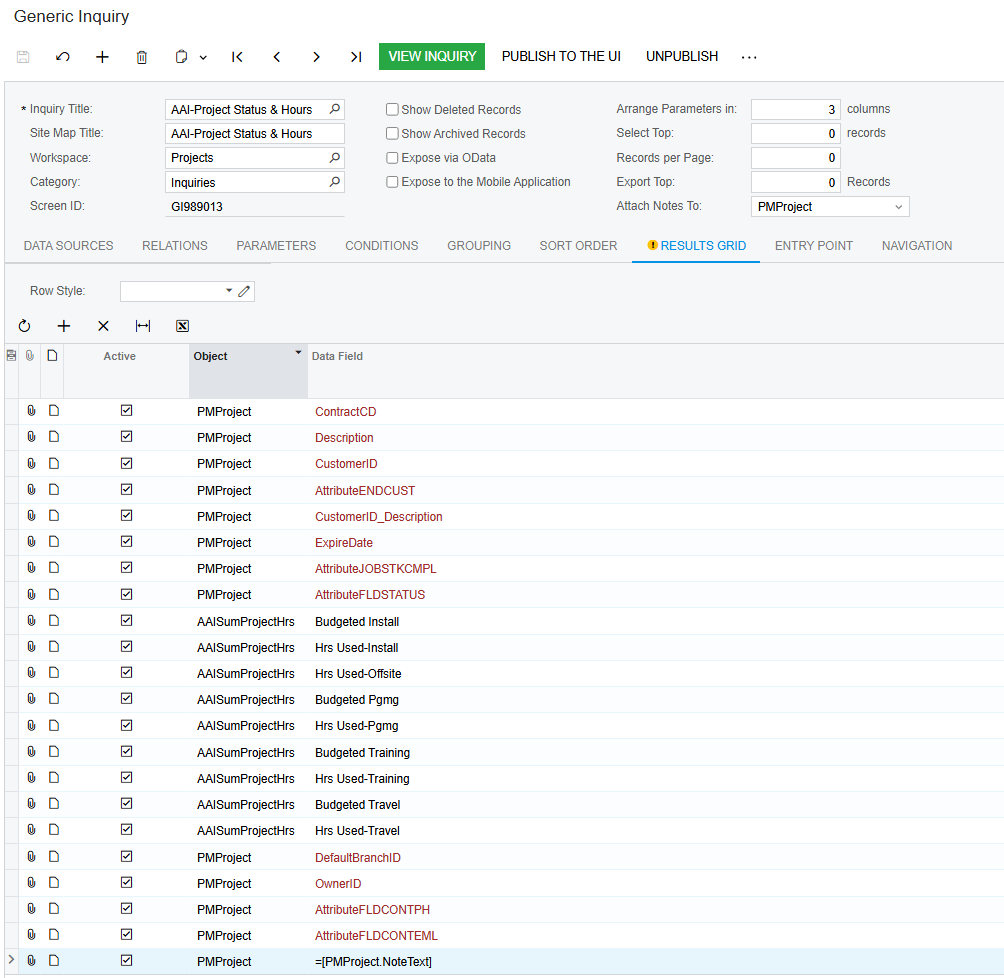
Task: Click the undo icon in top toolbar
Action: coord(63,57)
